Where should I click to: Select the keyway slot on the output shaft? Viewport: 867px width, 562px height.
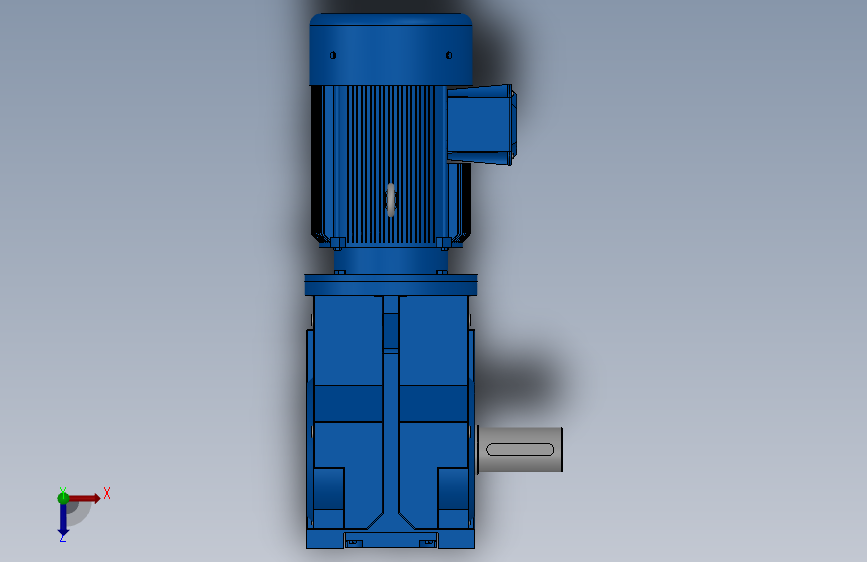pyautogui.click(x=520, y=449)
